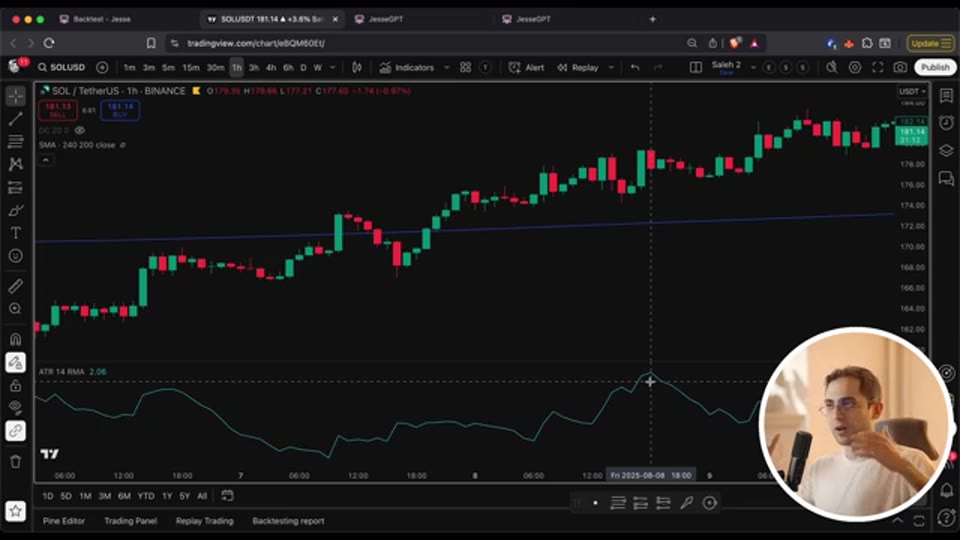960x540 pixels.
Task: Collapse the indicator legend chevron
Action: [x=46, y=160]
